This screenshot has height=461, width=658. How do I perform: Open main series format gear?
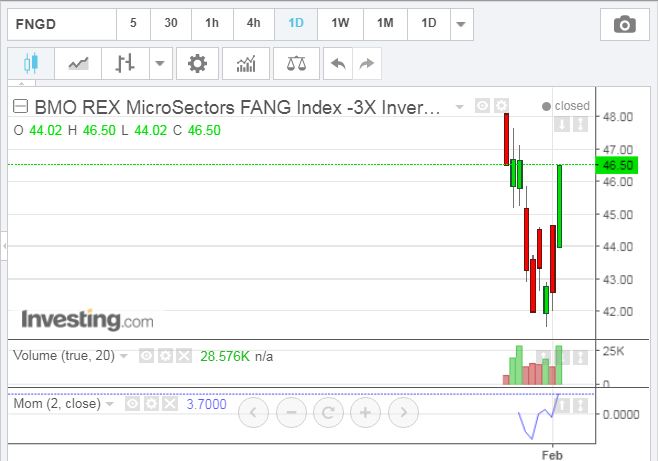pyautogui.click(x=501, y=106)
